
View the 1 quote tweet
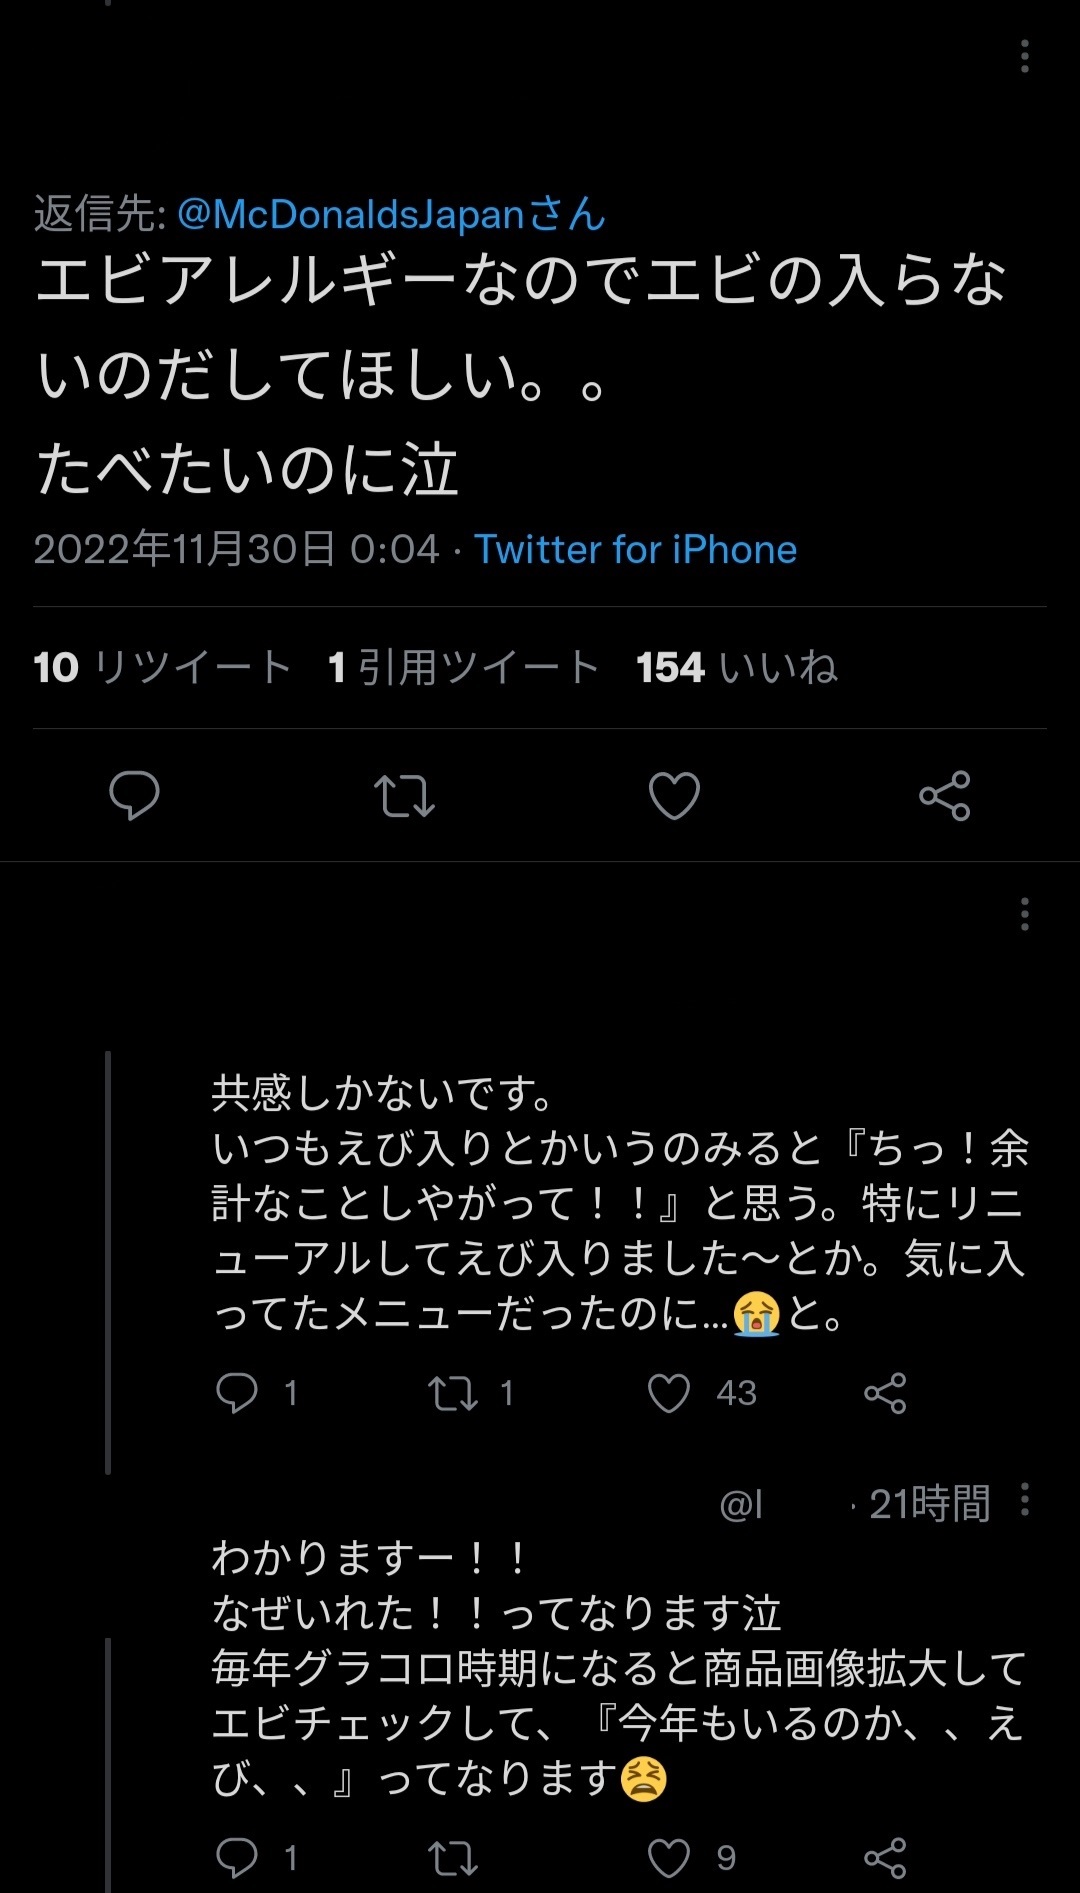(x=464, y=667)
